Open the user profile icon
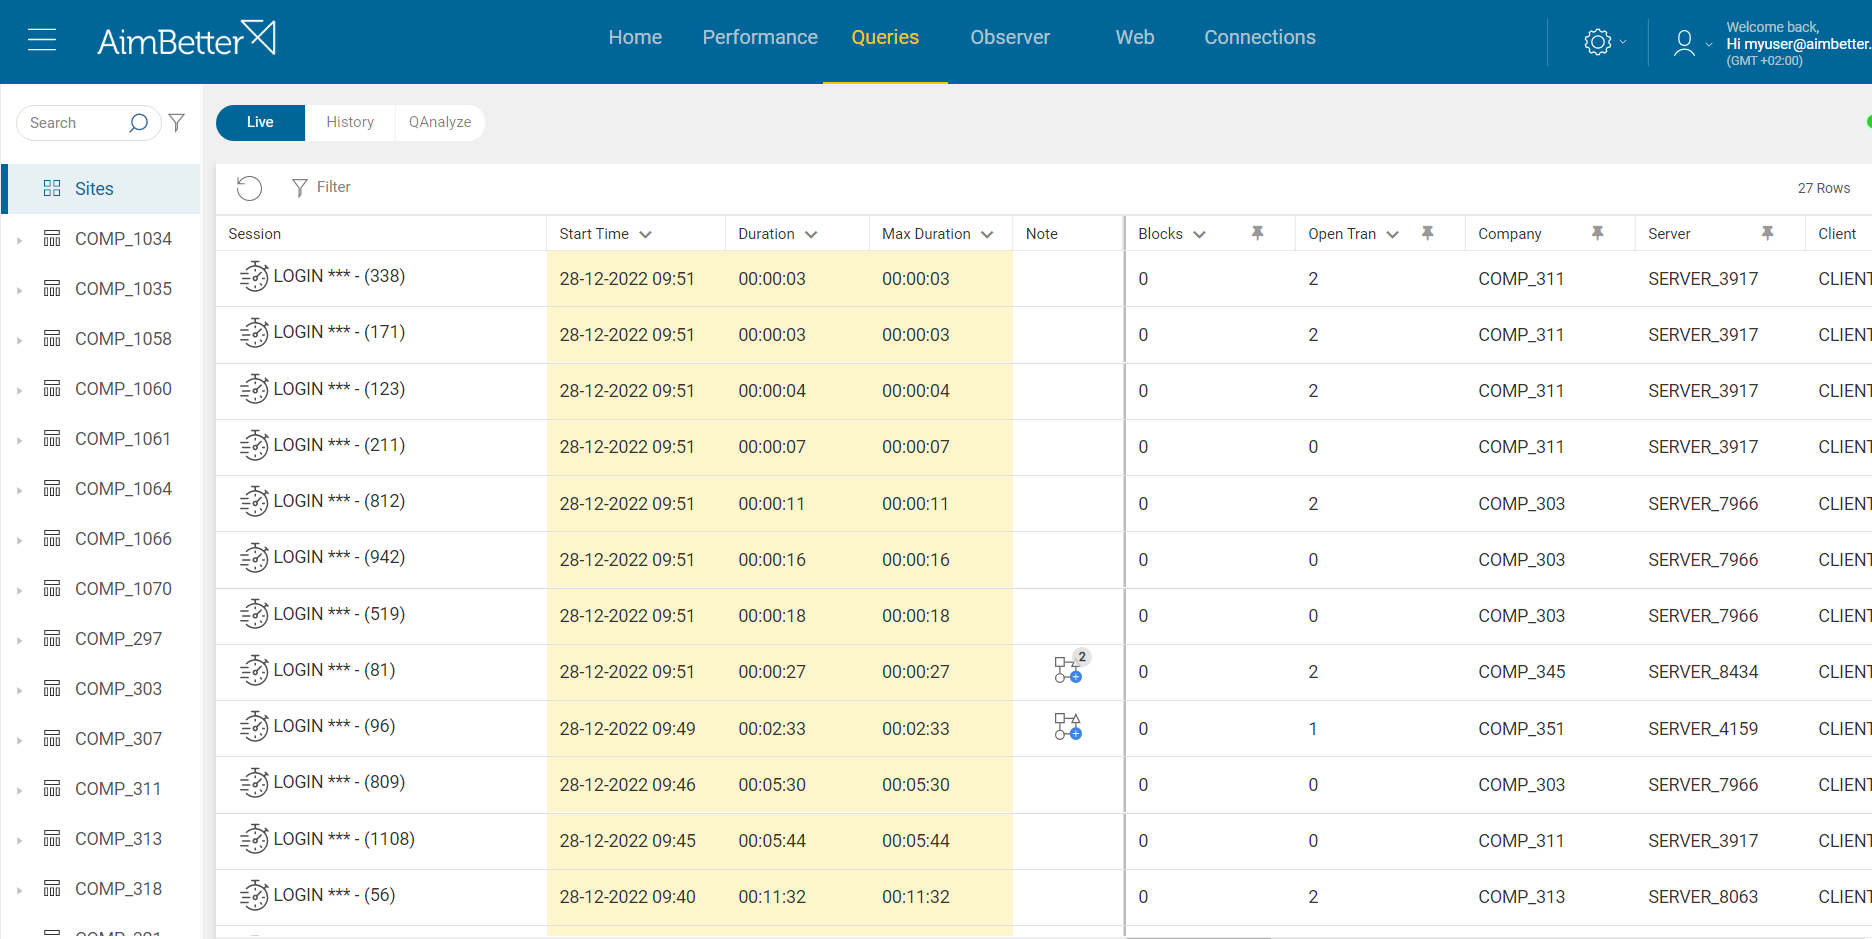 click(x=1684, y=42)
